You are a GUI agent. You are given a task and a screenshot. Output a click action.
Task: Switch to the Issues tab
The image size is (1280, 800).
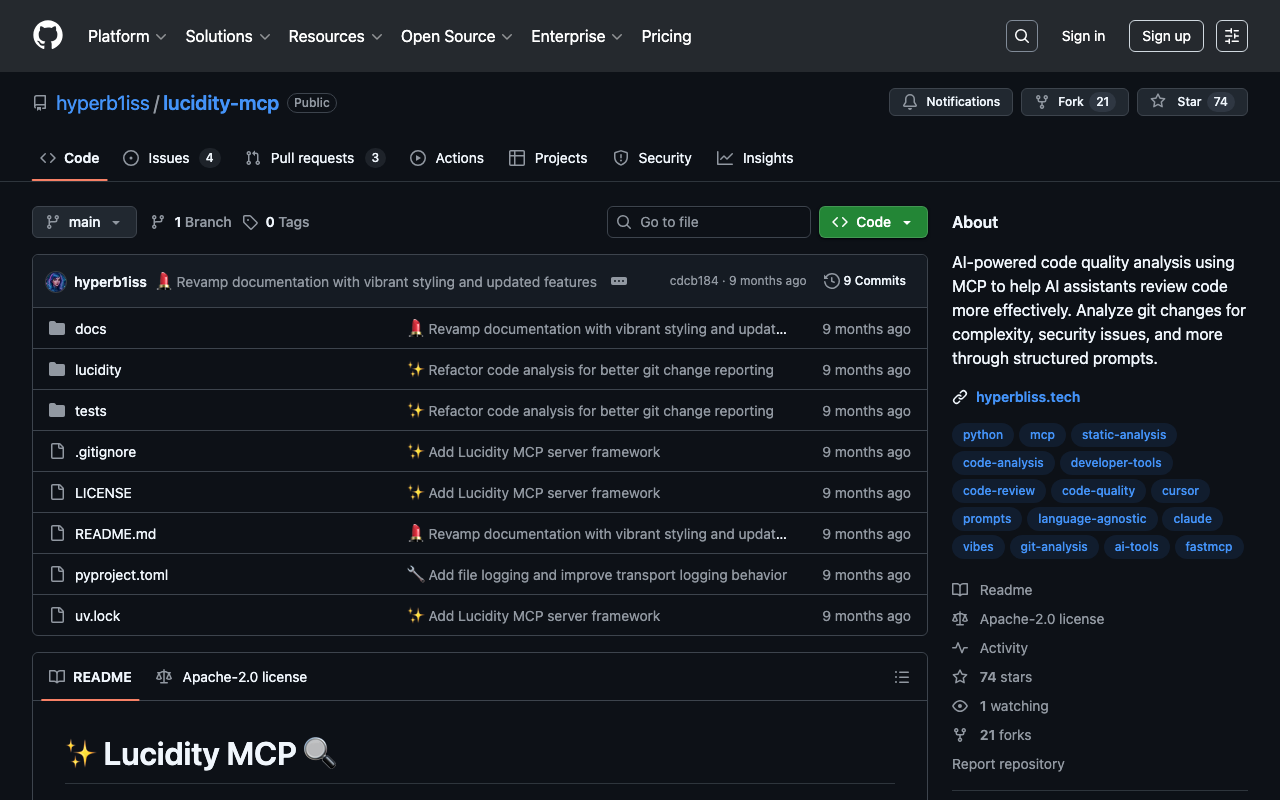click(169, 158)
